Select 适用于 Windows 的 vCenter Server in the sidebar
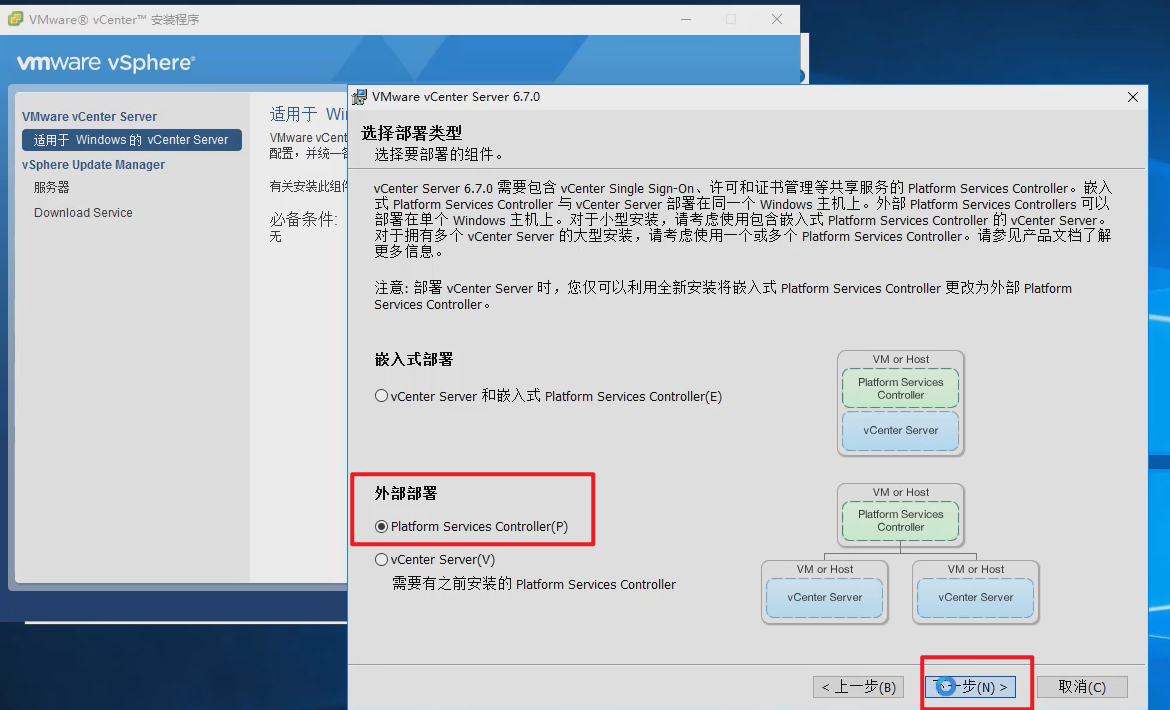Screen dimensions: 1170x710 pos(131,140)
